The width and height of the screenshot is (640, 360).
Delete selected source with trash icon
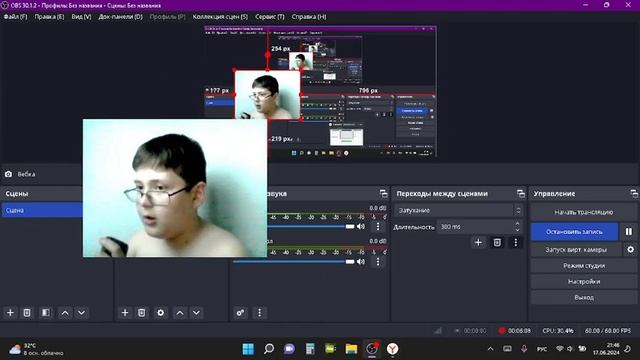[142, 313]
